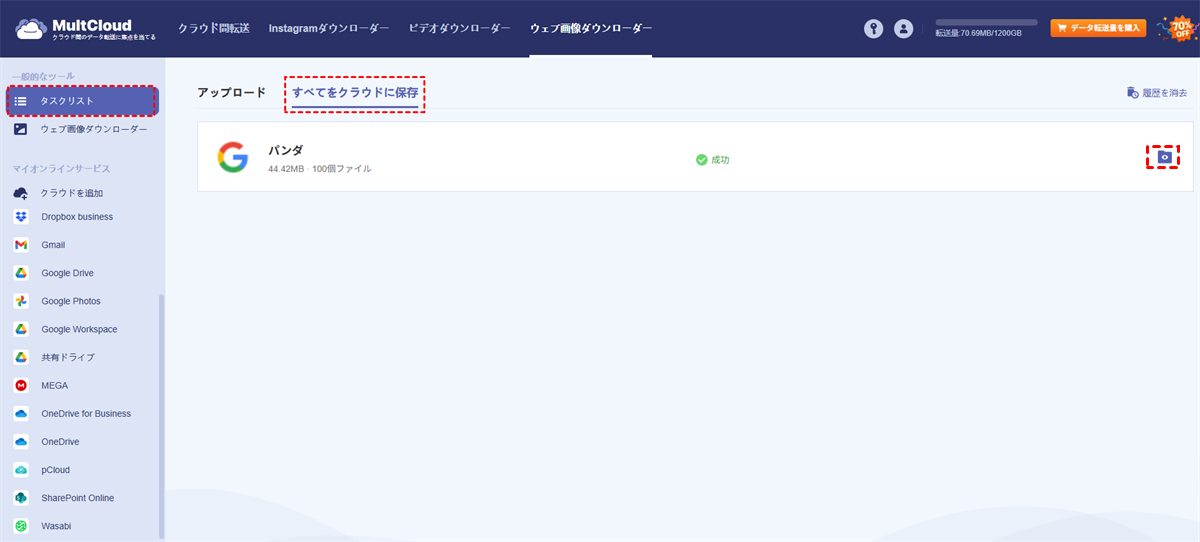Click the Gmail icon

click(x=21, y=245)
